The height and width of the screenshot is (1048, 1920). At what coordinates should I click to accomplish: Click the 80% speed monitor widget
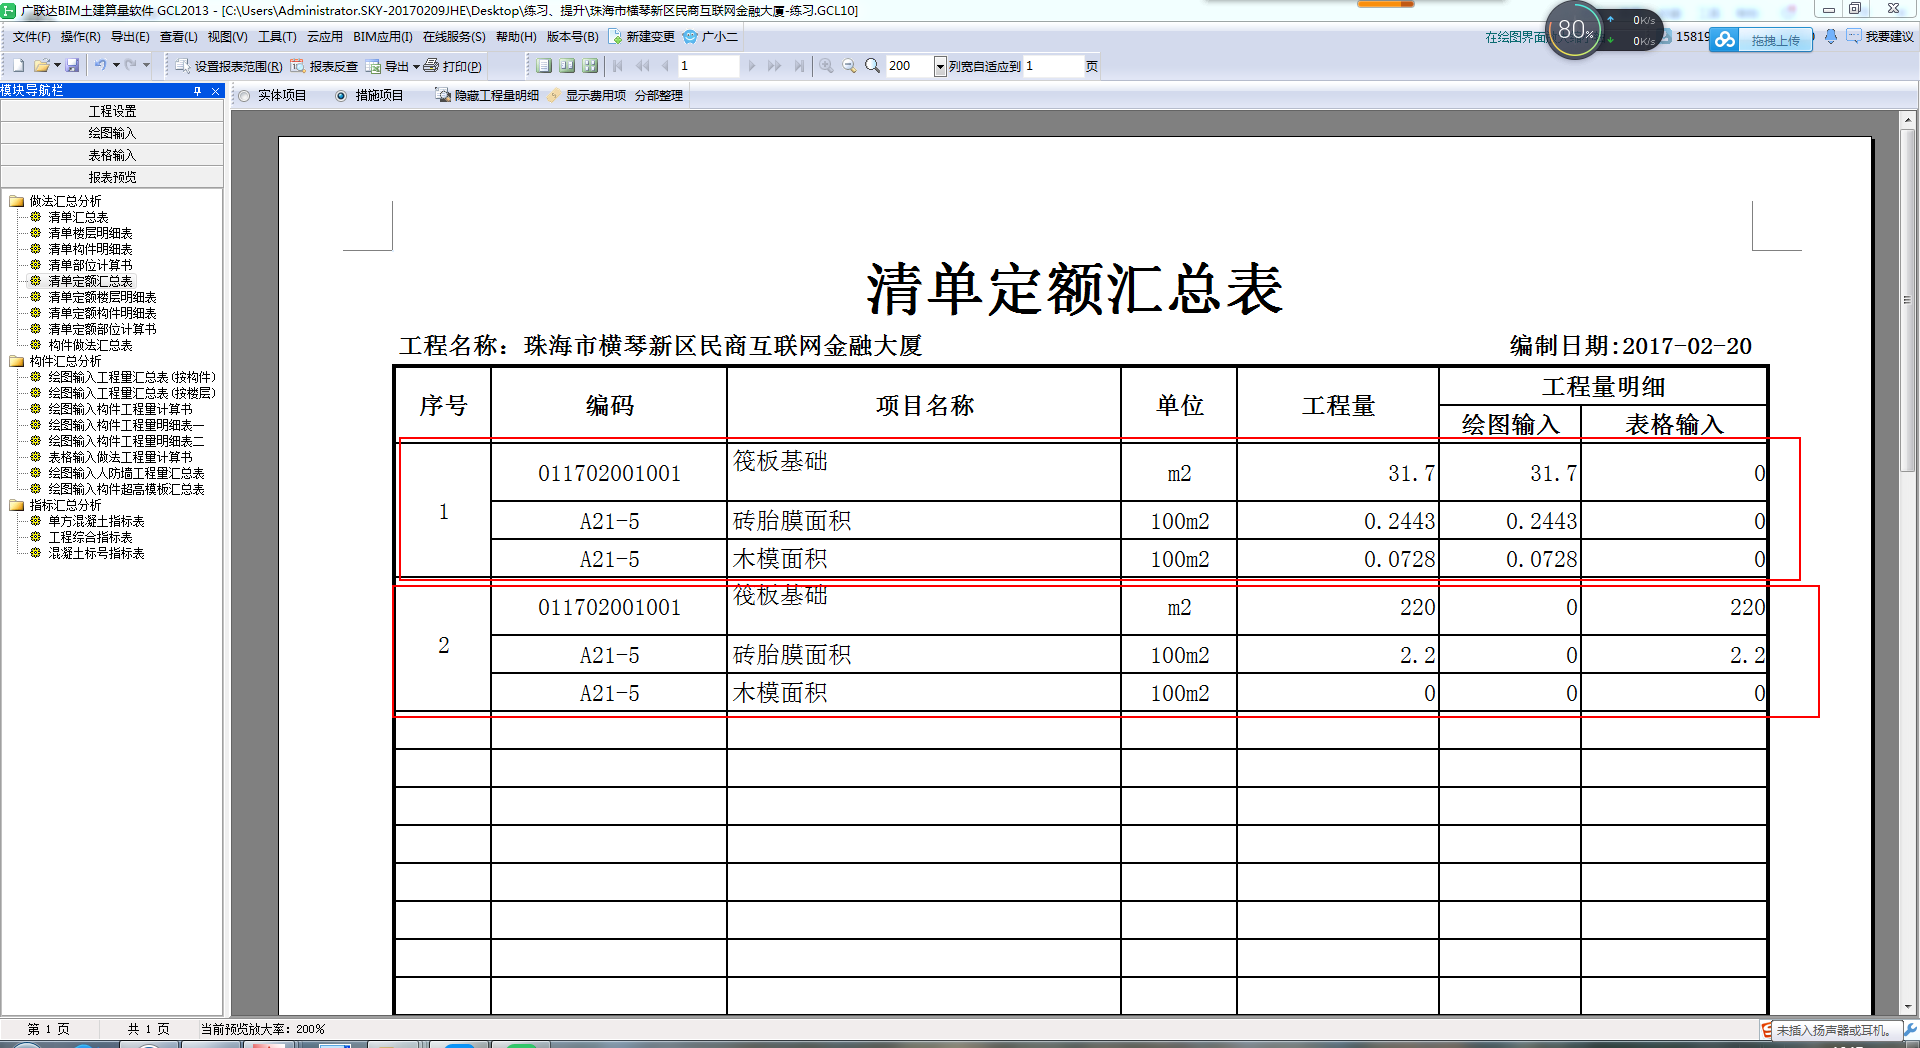[x=1575, y=30]
